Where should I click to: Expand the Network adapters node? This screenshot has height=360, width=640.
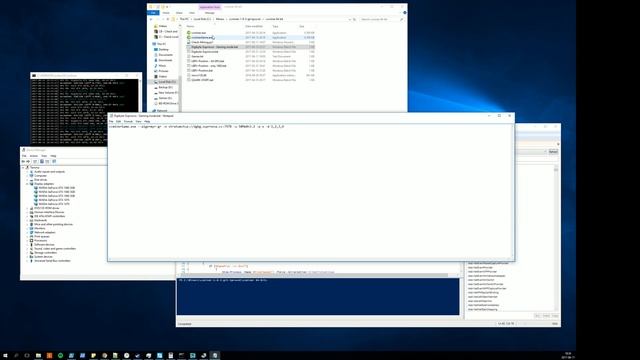[x=27, y=232]
